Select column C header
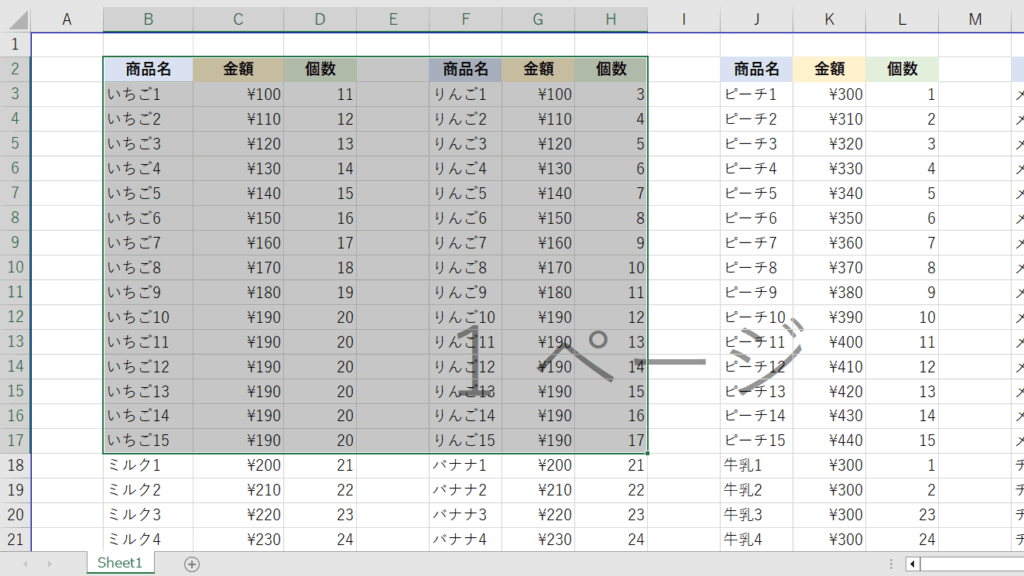Image resolution: width=1024 pixels, height=576 pixels. coord(238,20)
